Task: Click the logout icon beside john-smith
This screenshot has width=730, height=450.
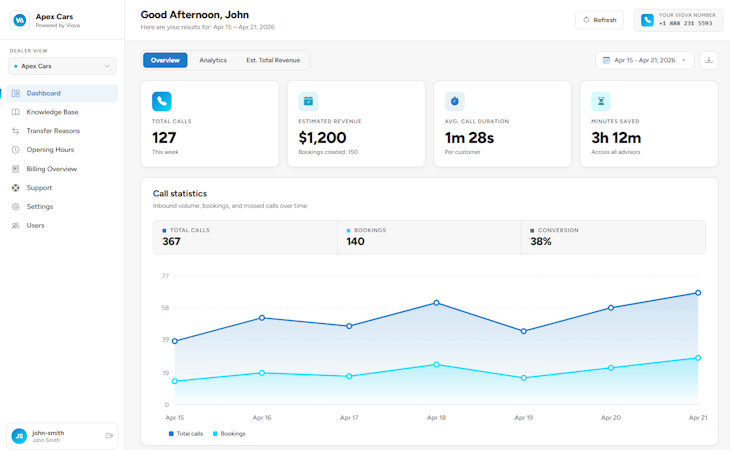Action: (109, 436)
